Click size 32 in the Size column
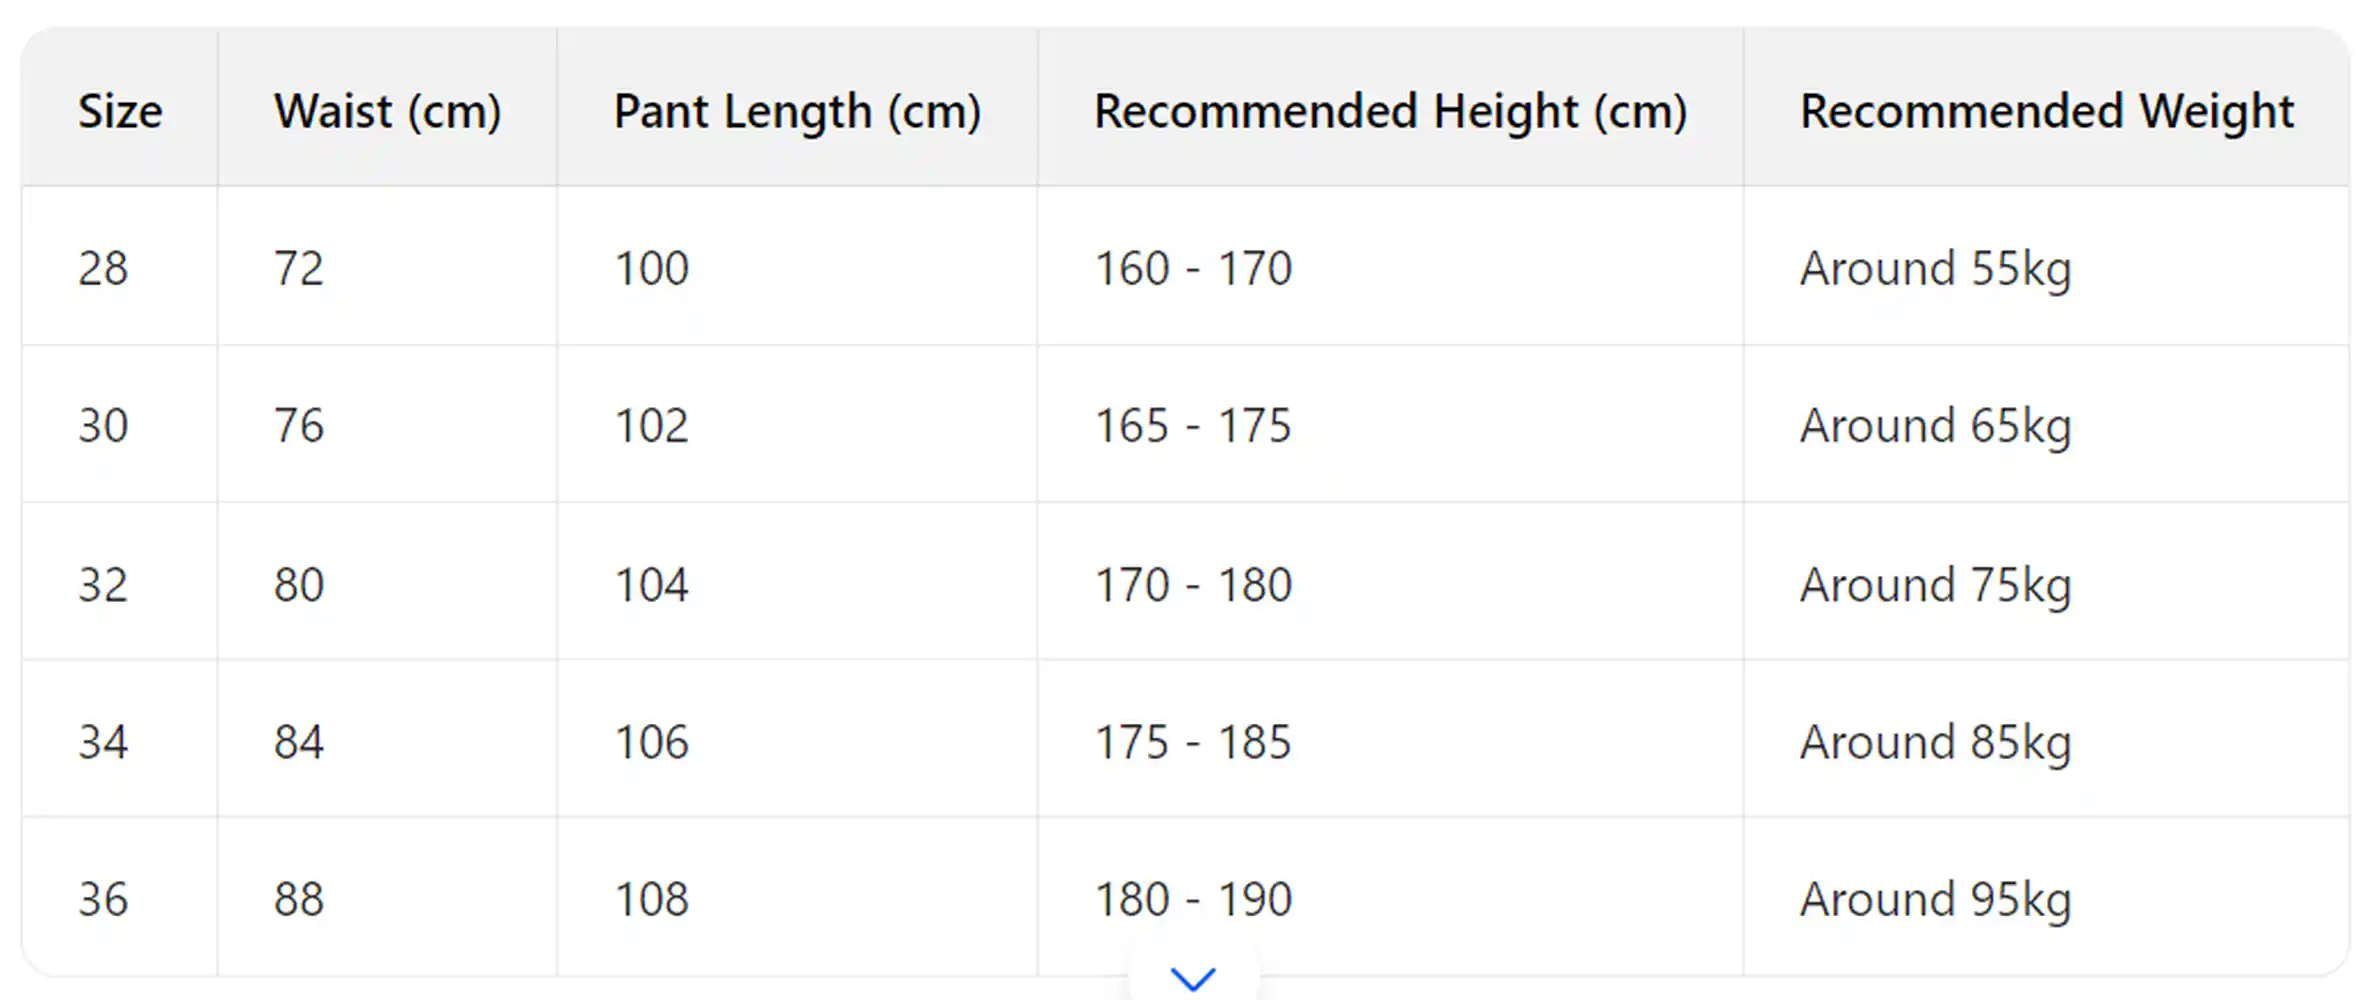The image size is (2369, 1000). [x=104, y=584]
